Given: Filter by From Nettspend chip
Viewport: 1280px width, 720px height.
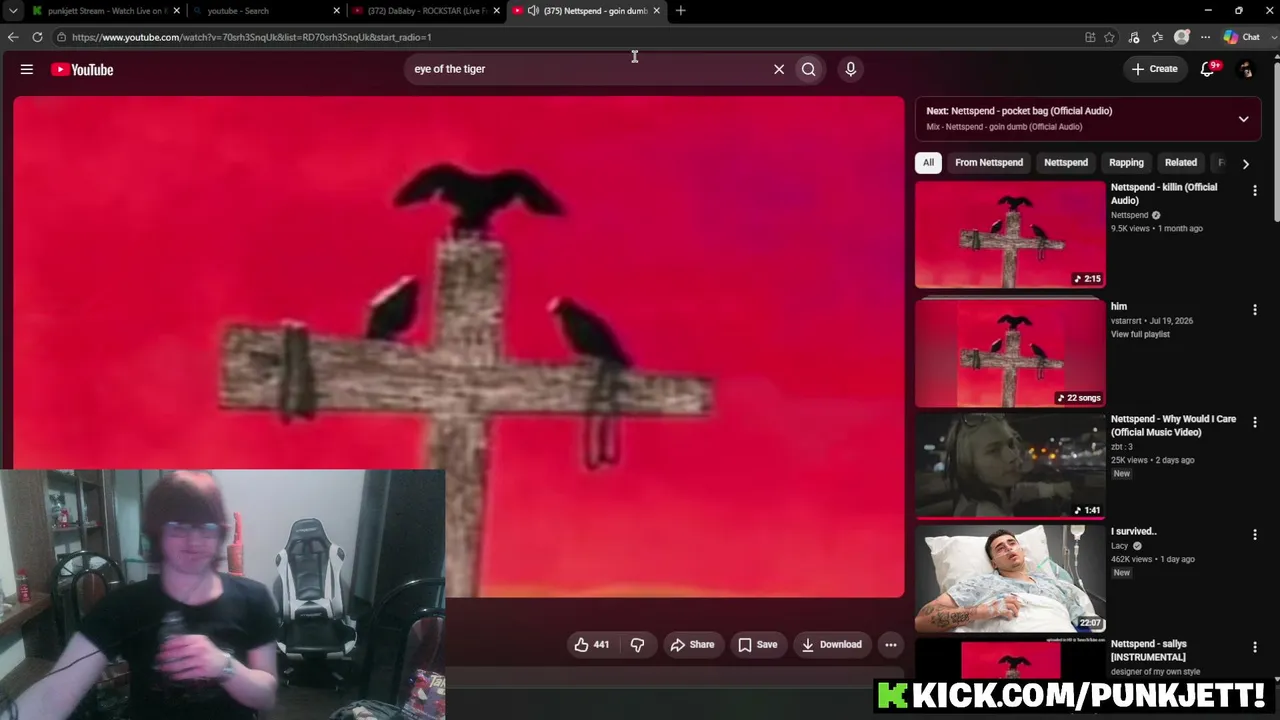Looking at the screenshot, I should tap(989, 163).
